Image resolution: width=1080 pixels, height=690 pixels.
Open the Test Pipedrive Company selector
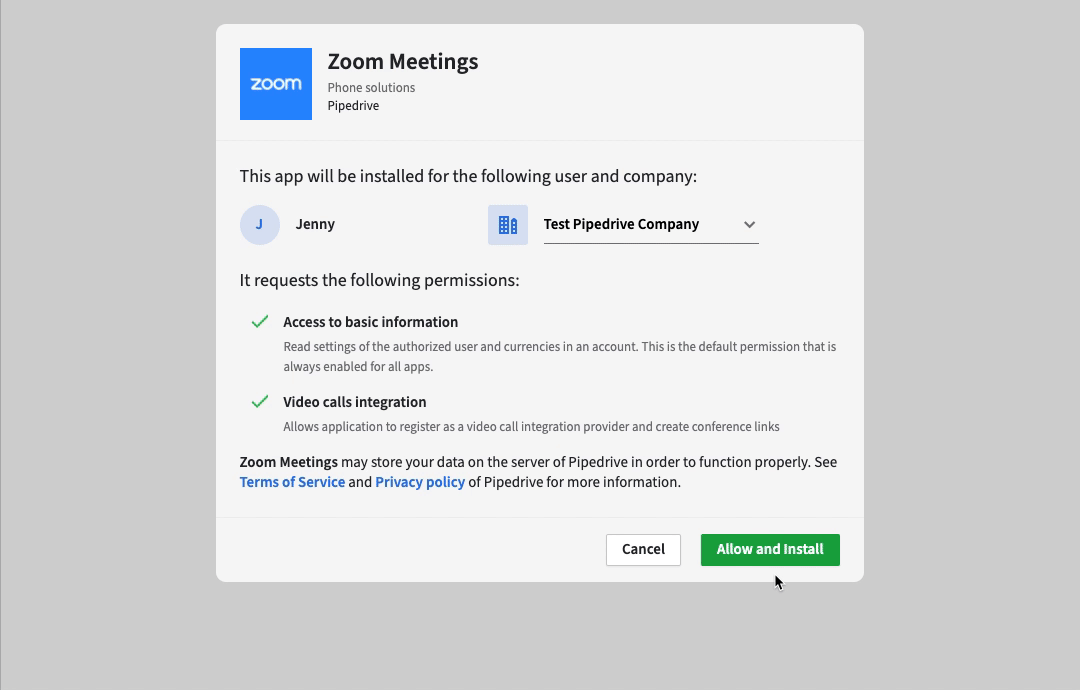click(x=651, y=224)
